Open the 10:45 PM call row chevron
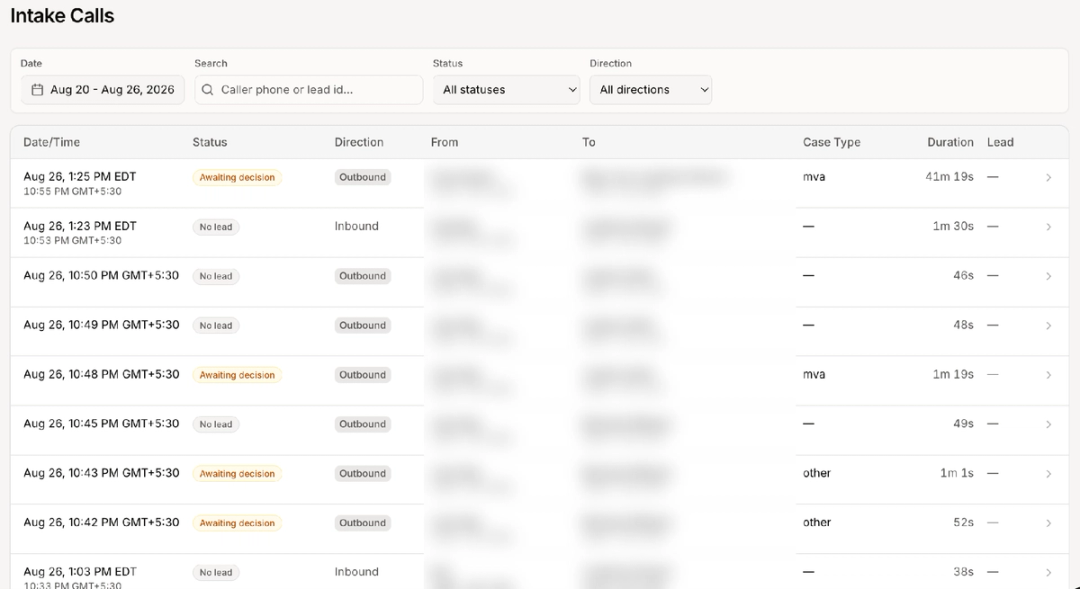 1048,424
